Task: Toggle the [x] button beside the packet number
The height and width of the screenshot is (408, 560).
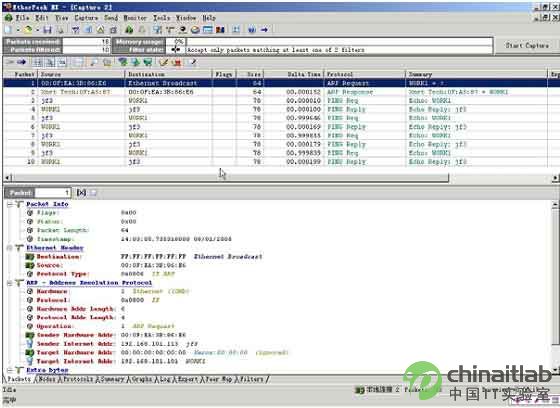Action: tap(81, 193)
